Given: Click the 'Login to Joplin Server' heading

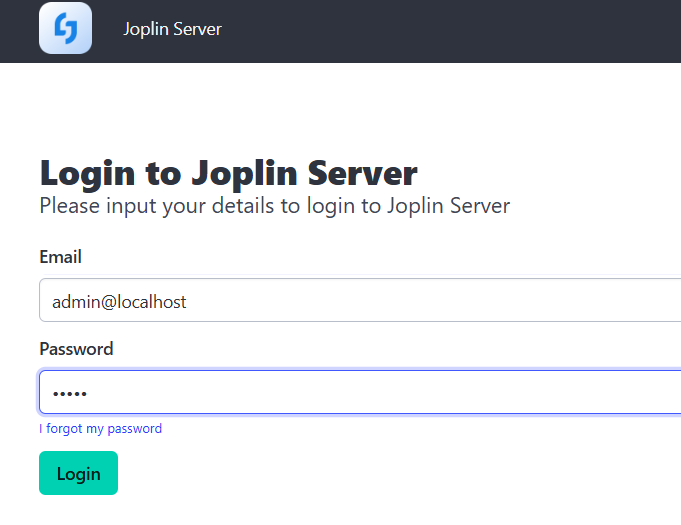Looking at the screenshot, I should (x=228, y=173).
